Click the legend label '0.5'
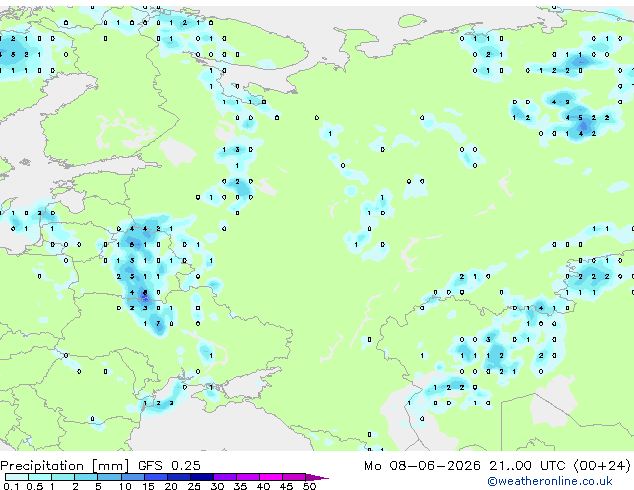The height and width of the screenshot is (490, 634). pyautogui.click(x=35, y=486)
